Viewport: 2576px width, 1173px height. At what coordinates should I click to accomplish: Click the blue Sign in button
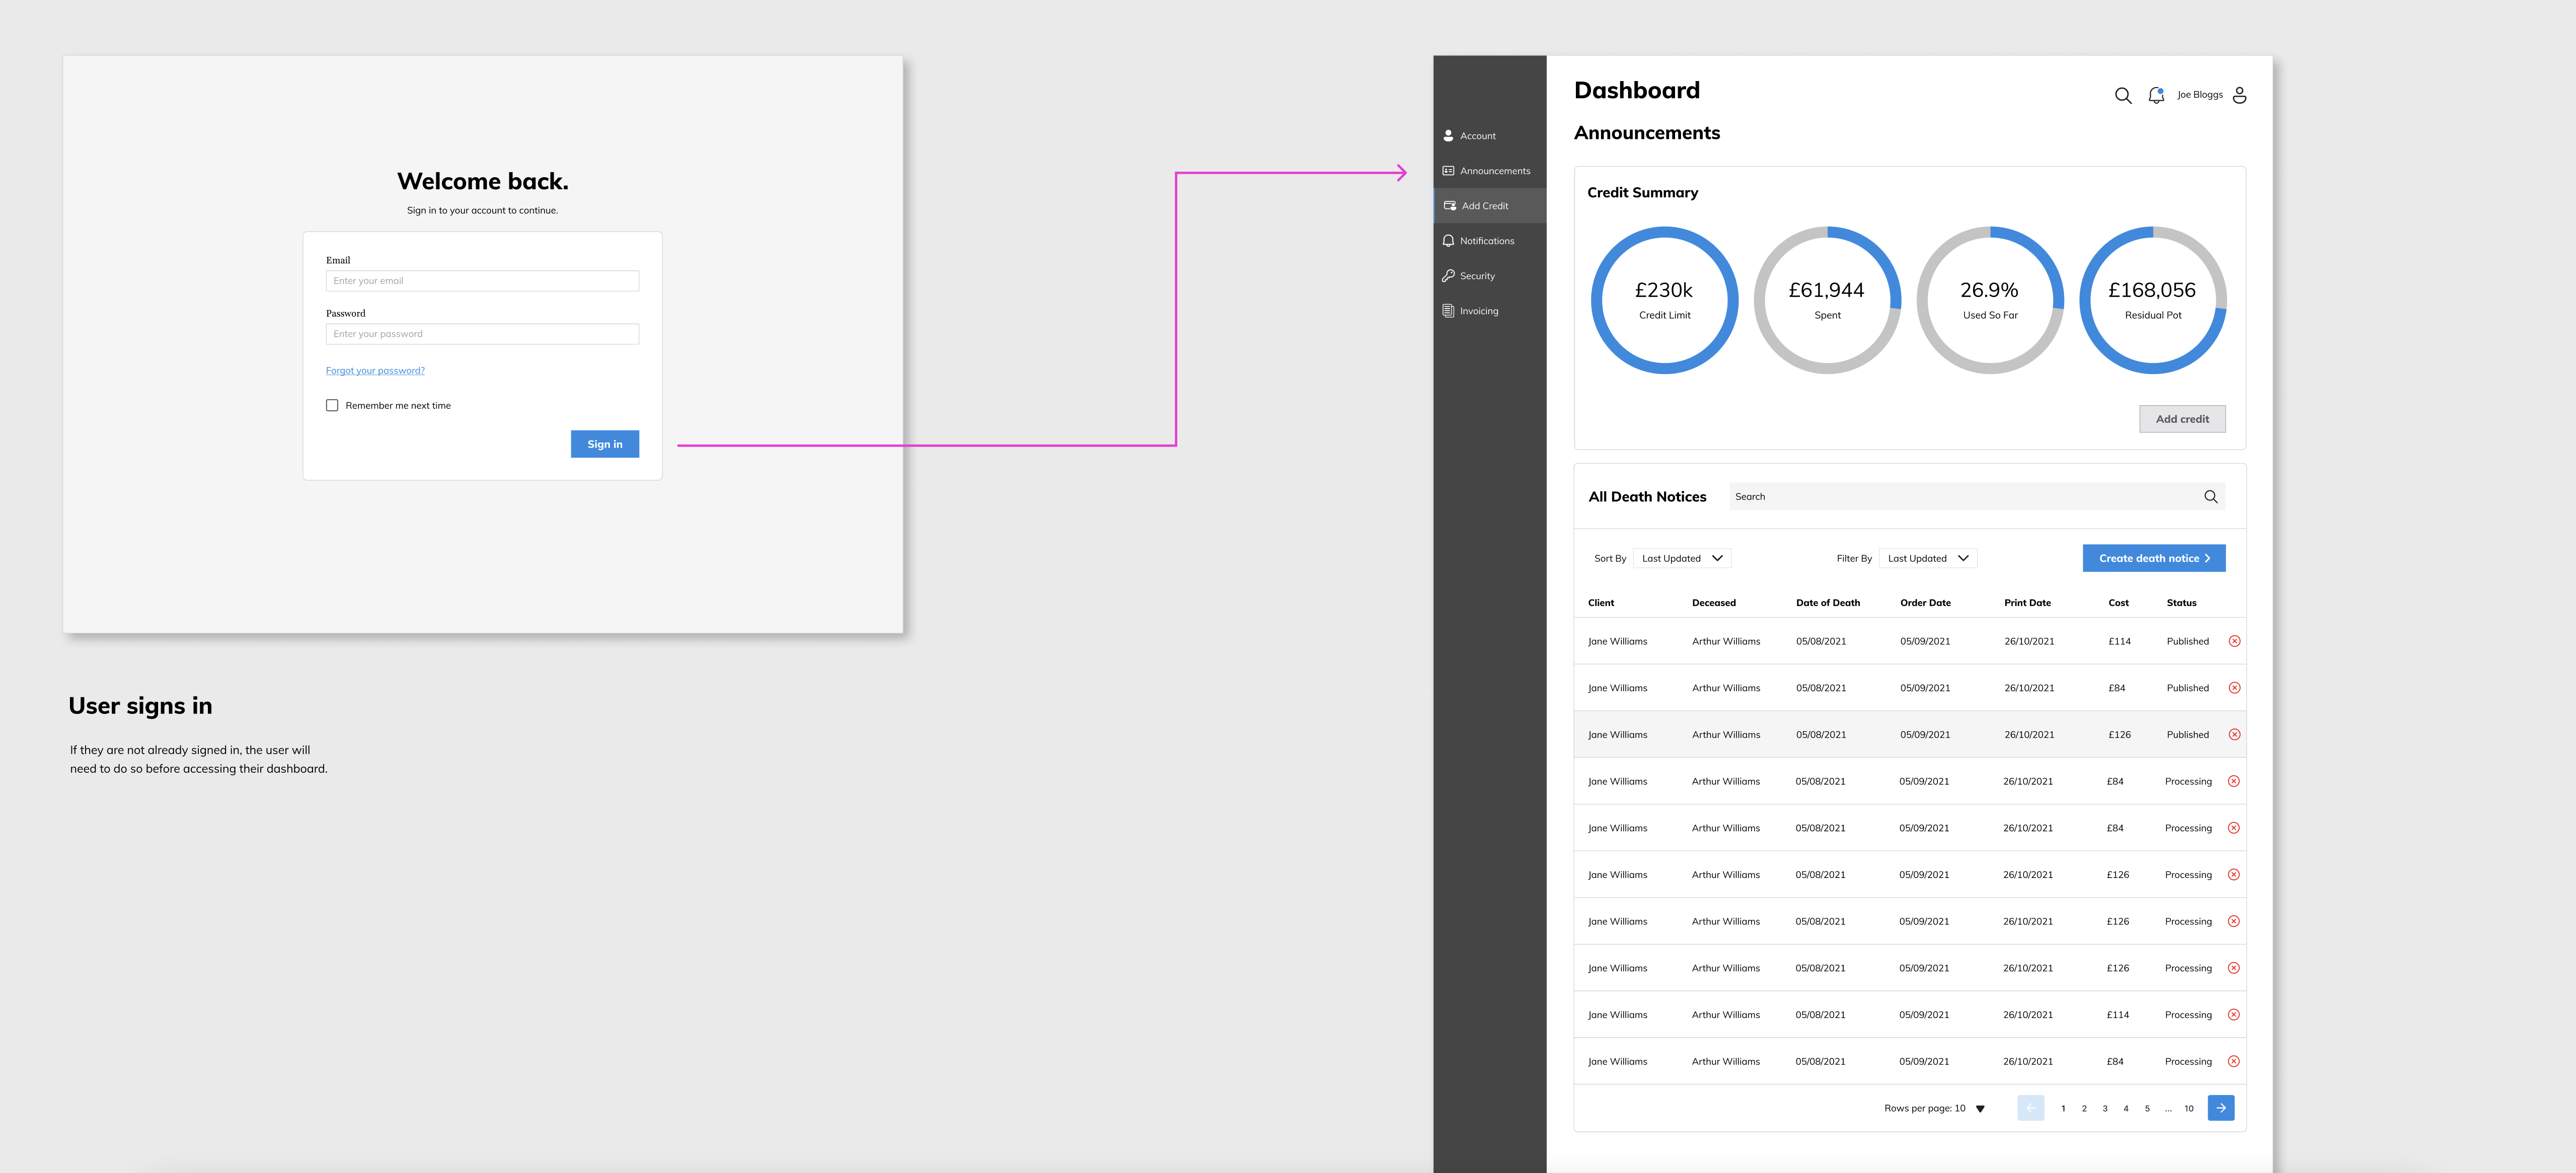pyautogui.click(x=604, y=444)
